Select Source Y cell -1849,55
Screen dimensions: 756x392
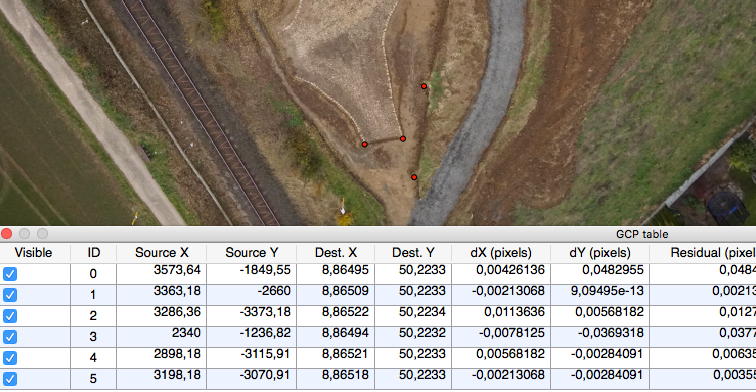pos(252,273)
